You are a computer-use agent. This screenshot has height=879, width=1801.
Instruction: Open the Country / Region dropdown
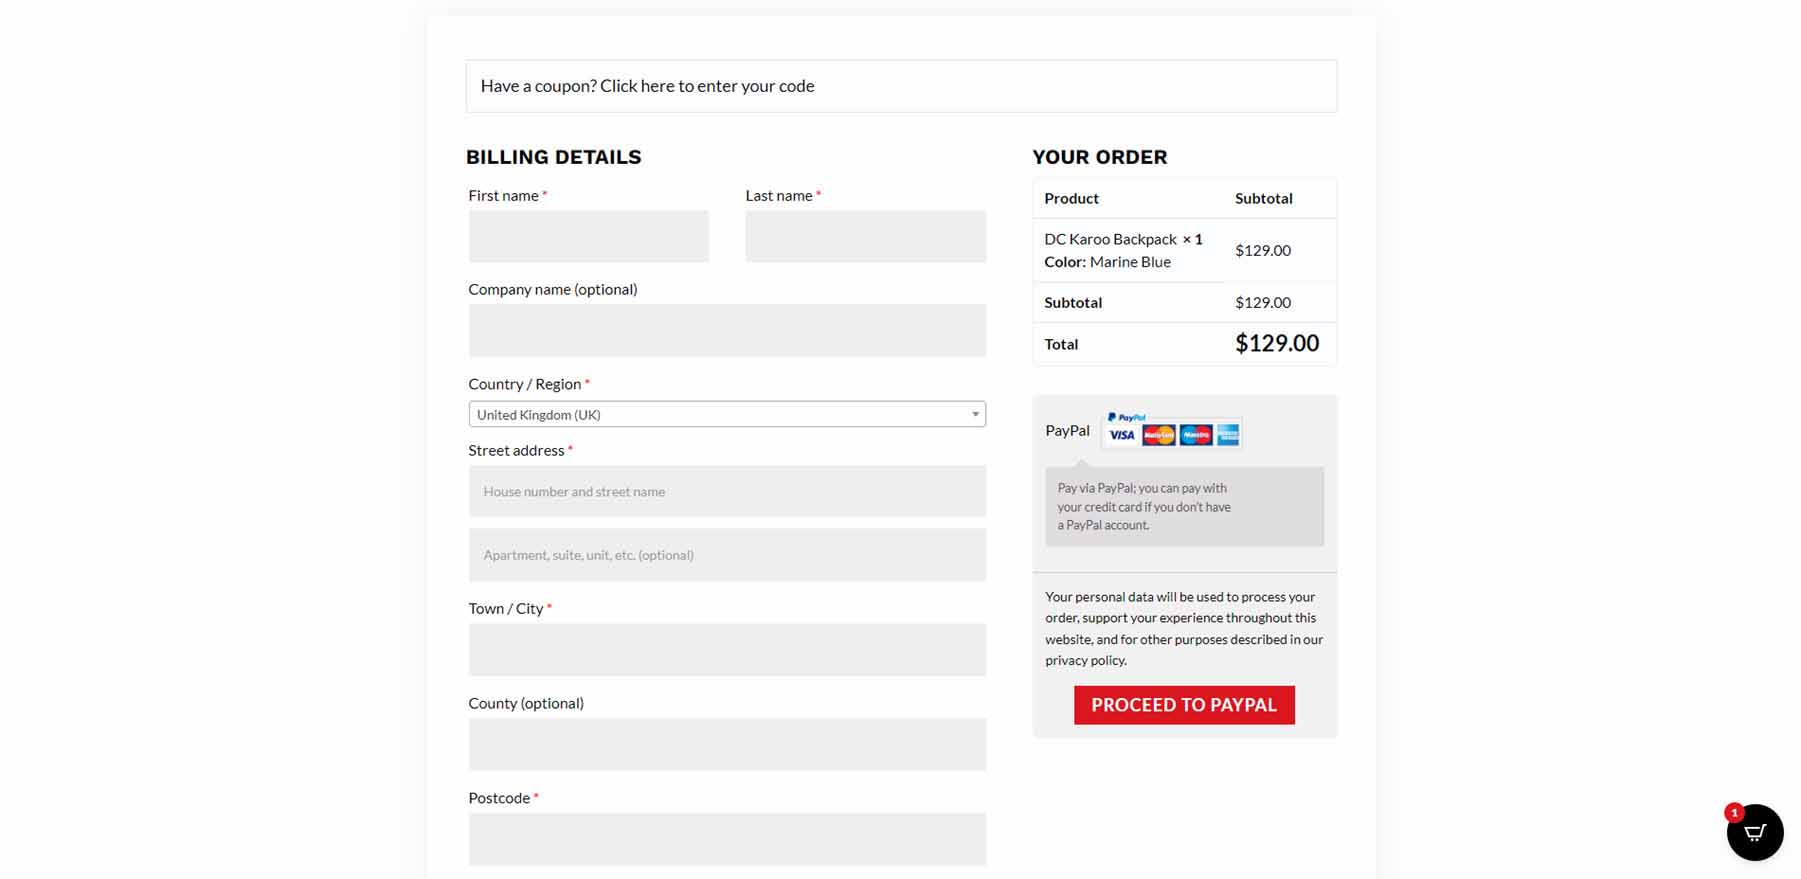click(727, 413)
